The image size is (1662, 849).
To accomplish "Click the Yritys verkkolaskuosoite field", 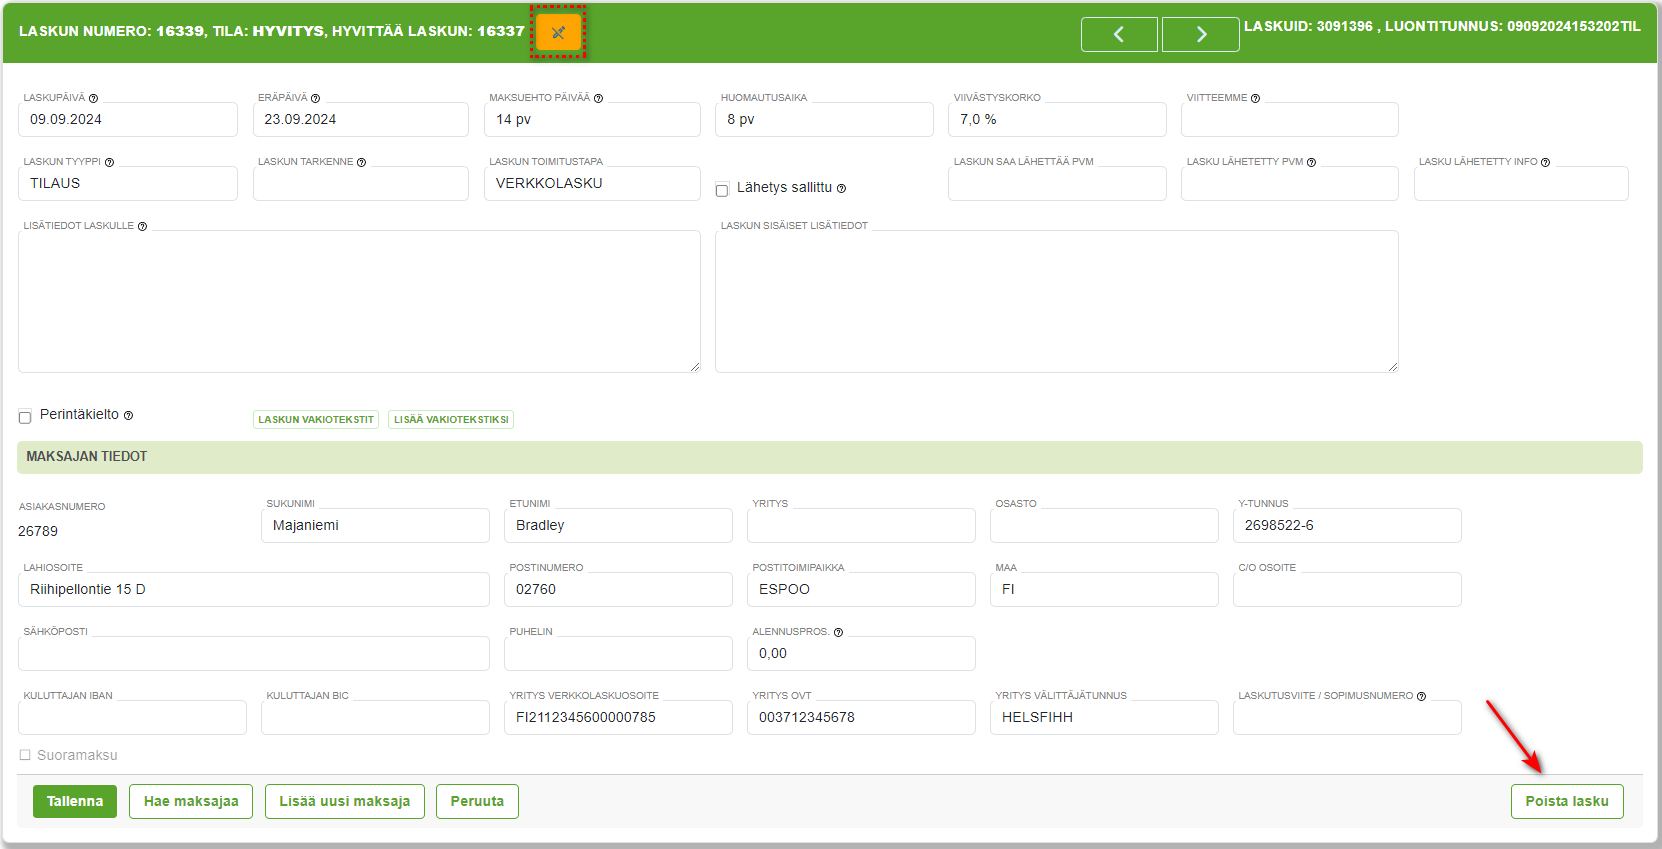I will click(618, 717).
